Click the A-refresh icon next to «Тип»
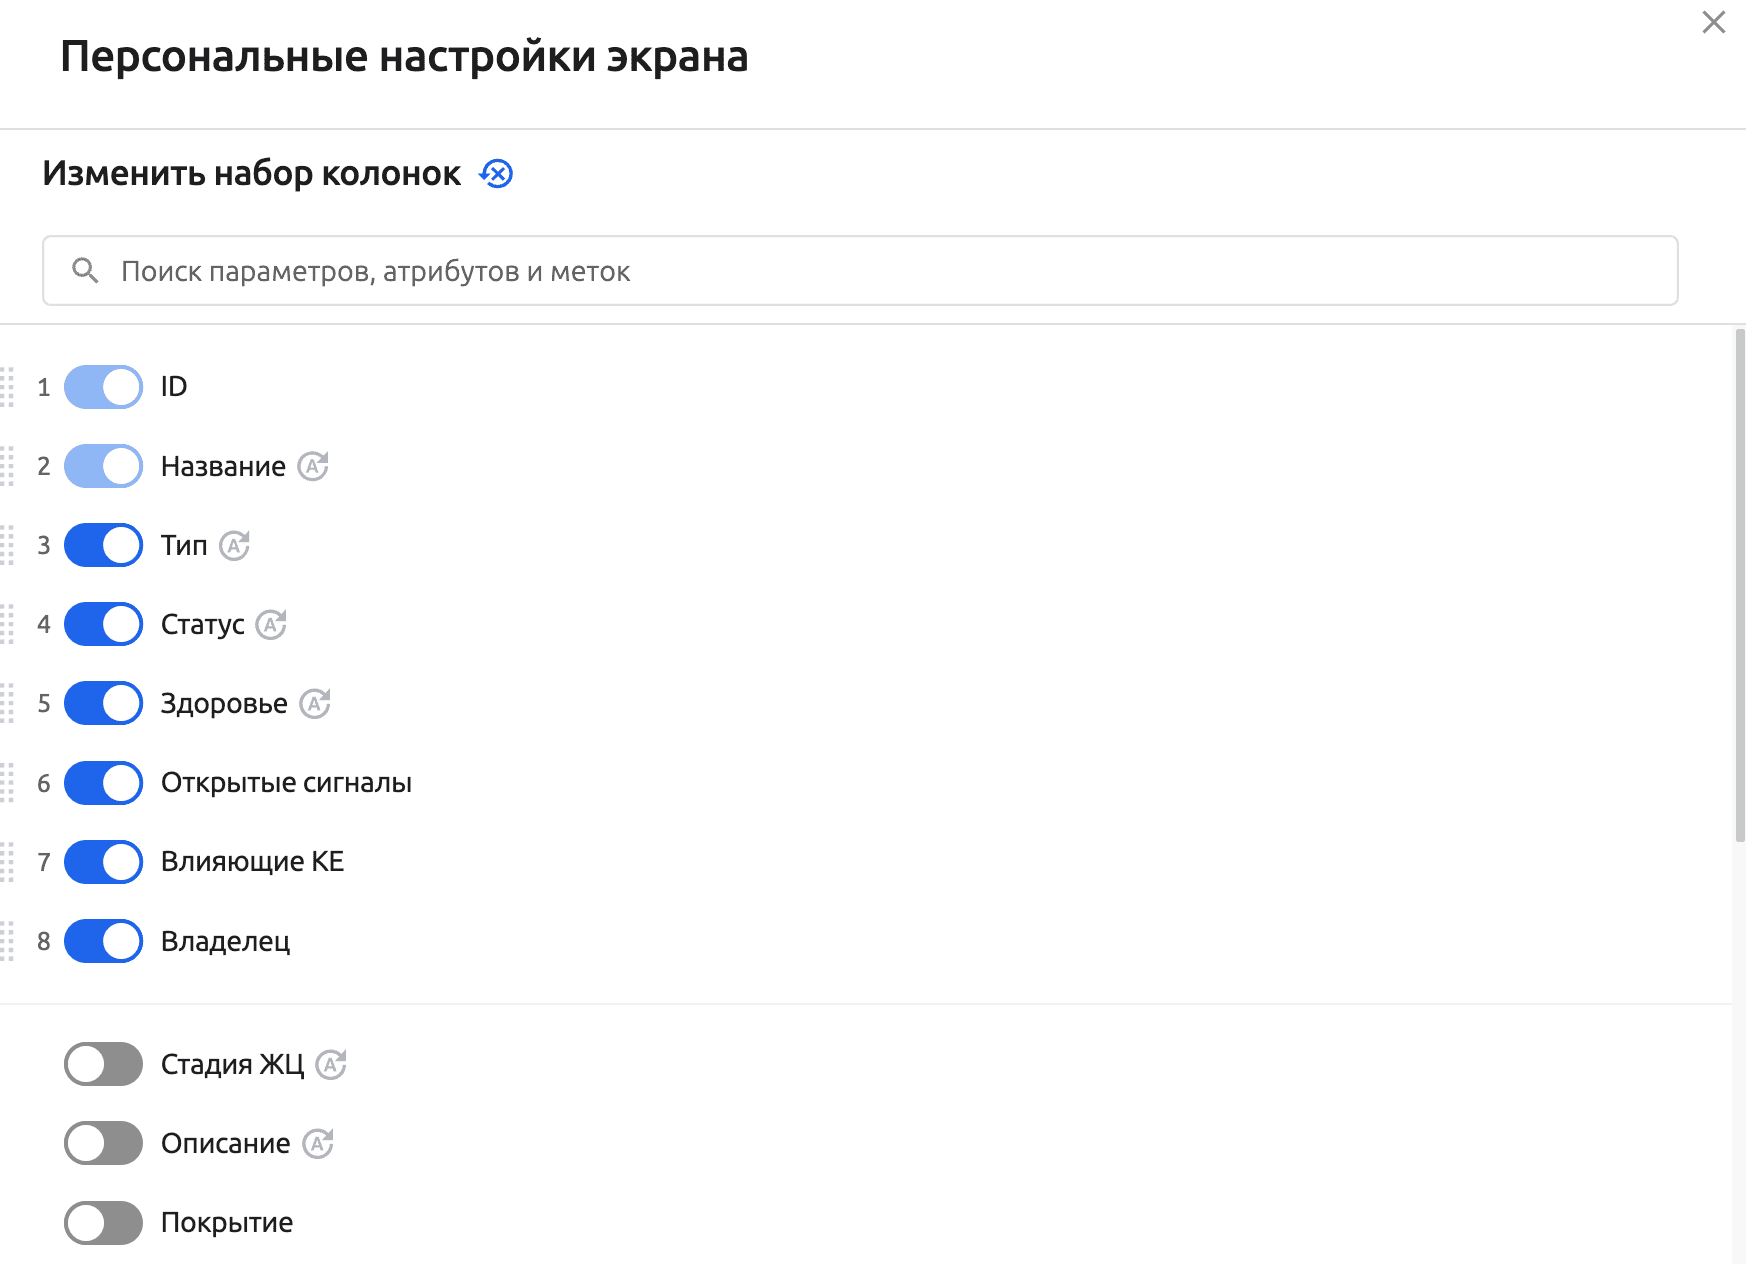The image size is (1746, 1264). pos(237,546)
